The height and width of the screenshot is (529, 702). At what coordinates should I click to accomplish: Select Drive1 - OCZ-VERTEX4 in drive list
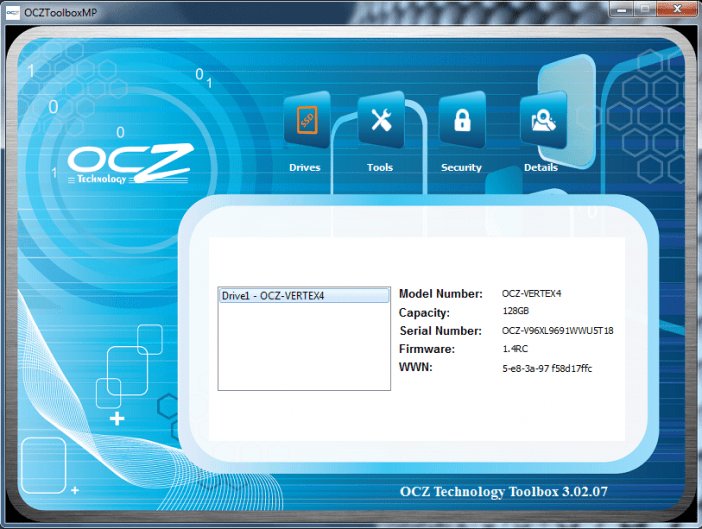304,296
